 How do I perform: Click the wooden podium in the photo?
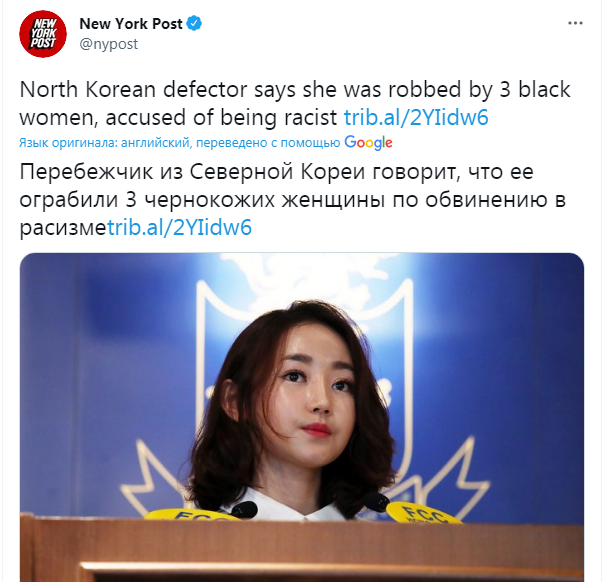pyautogui.click(x=302, y=549)
